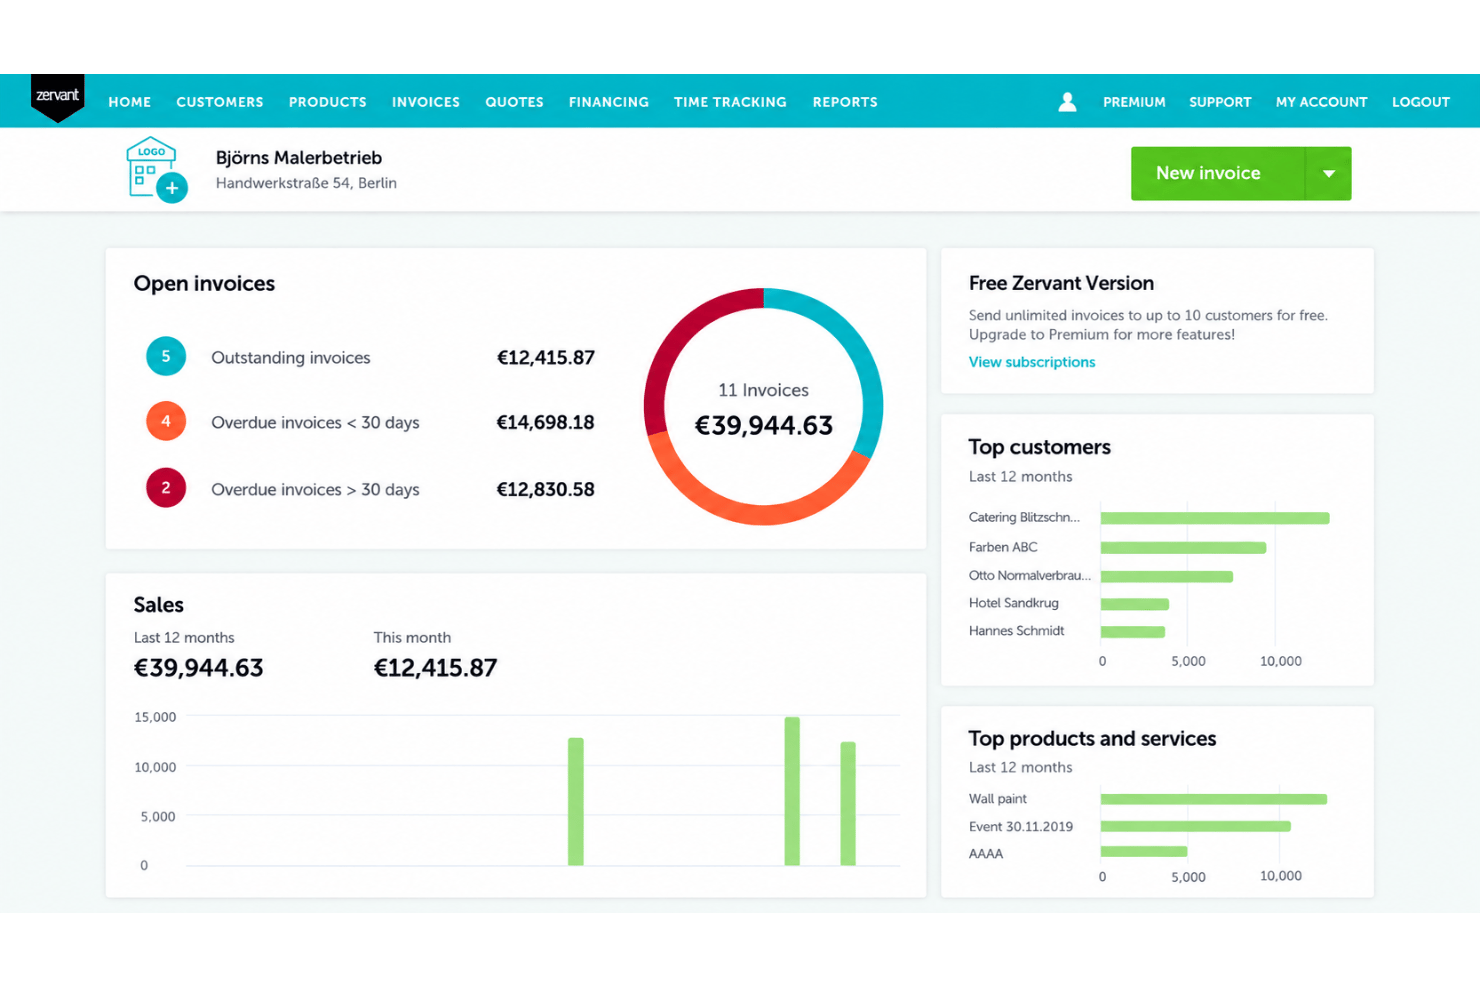Click the red badge showing 2
Viewport: 1480px width, 987px height.
click(166, 488)
